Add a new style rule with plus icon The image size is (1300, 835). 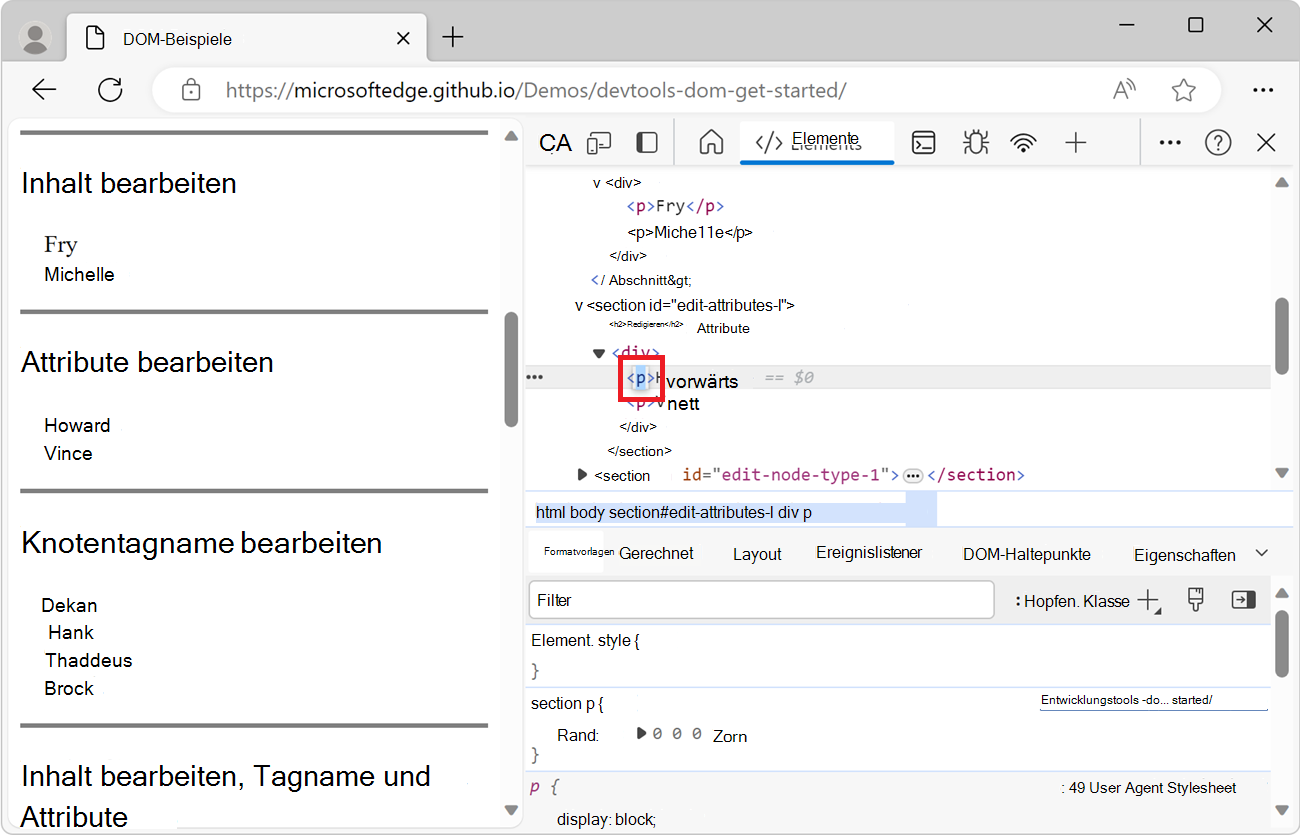point(1149,601)
